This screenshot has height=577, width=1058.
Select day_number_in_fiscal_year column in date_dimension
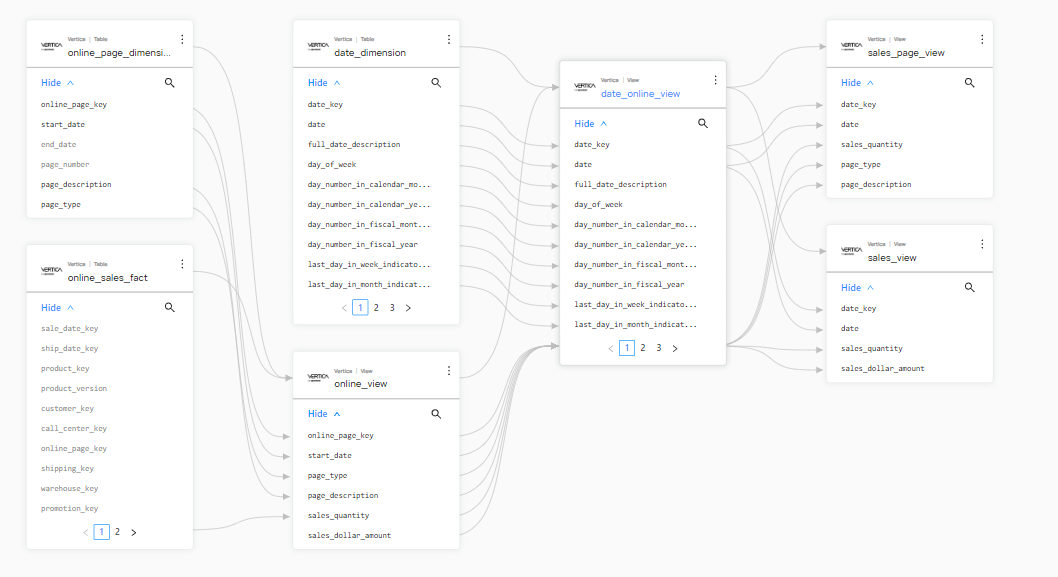[x=363, y=244]
